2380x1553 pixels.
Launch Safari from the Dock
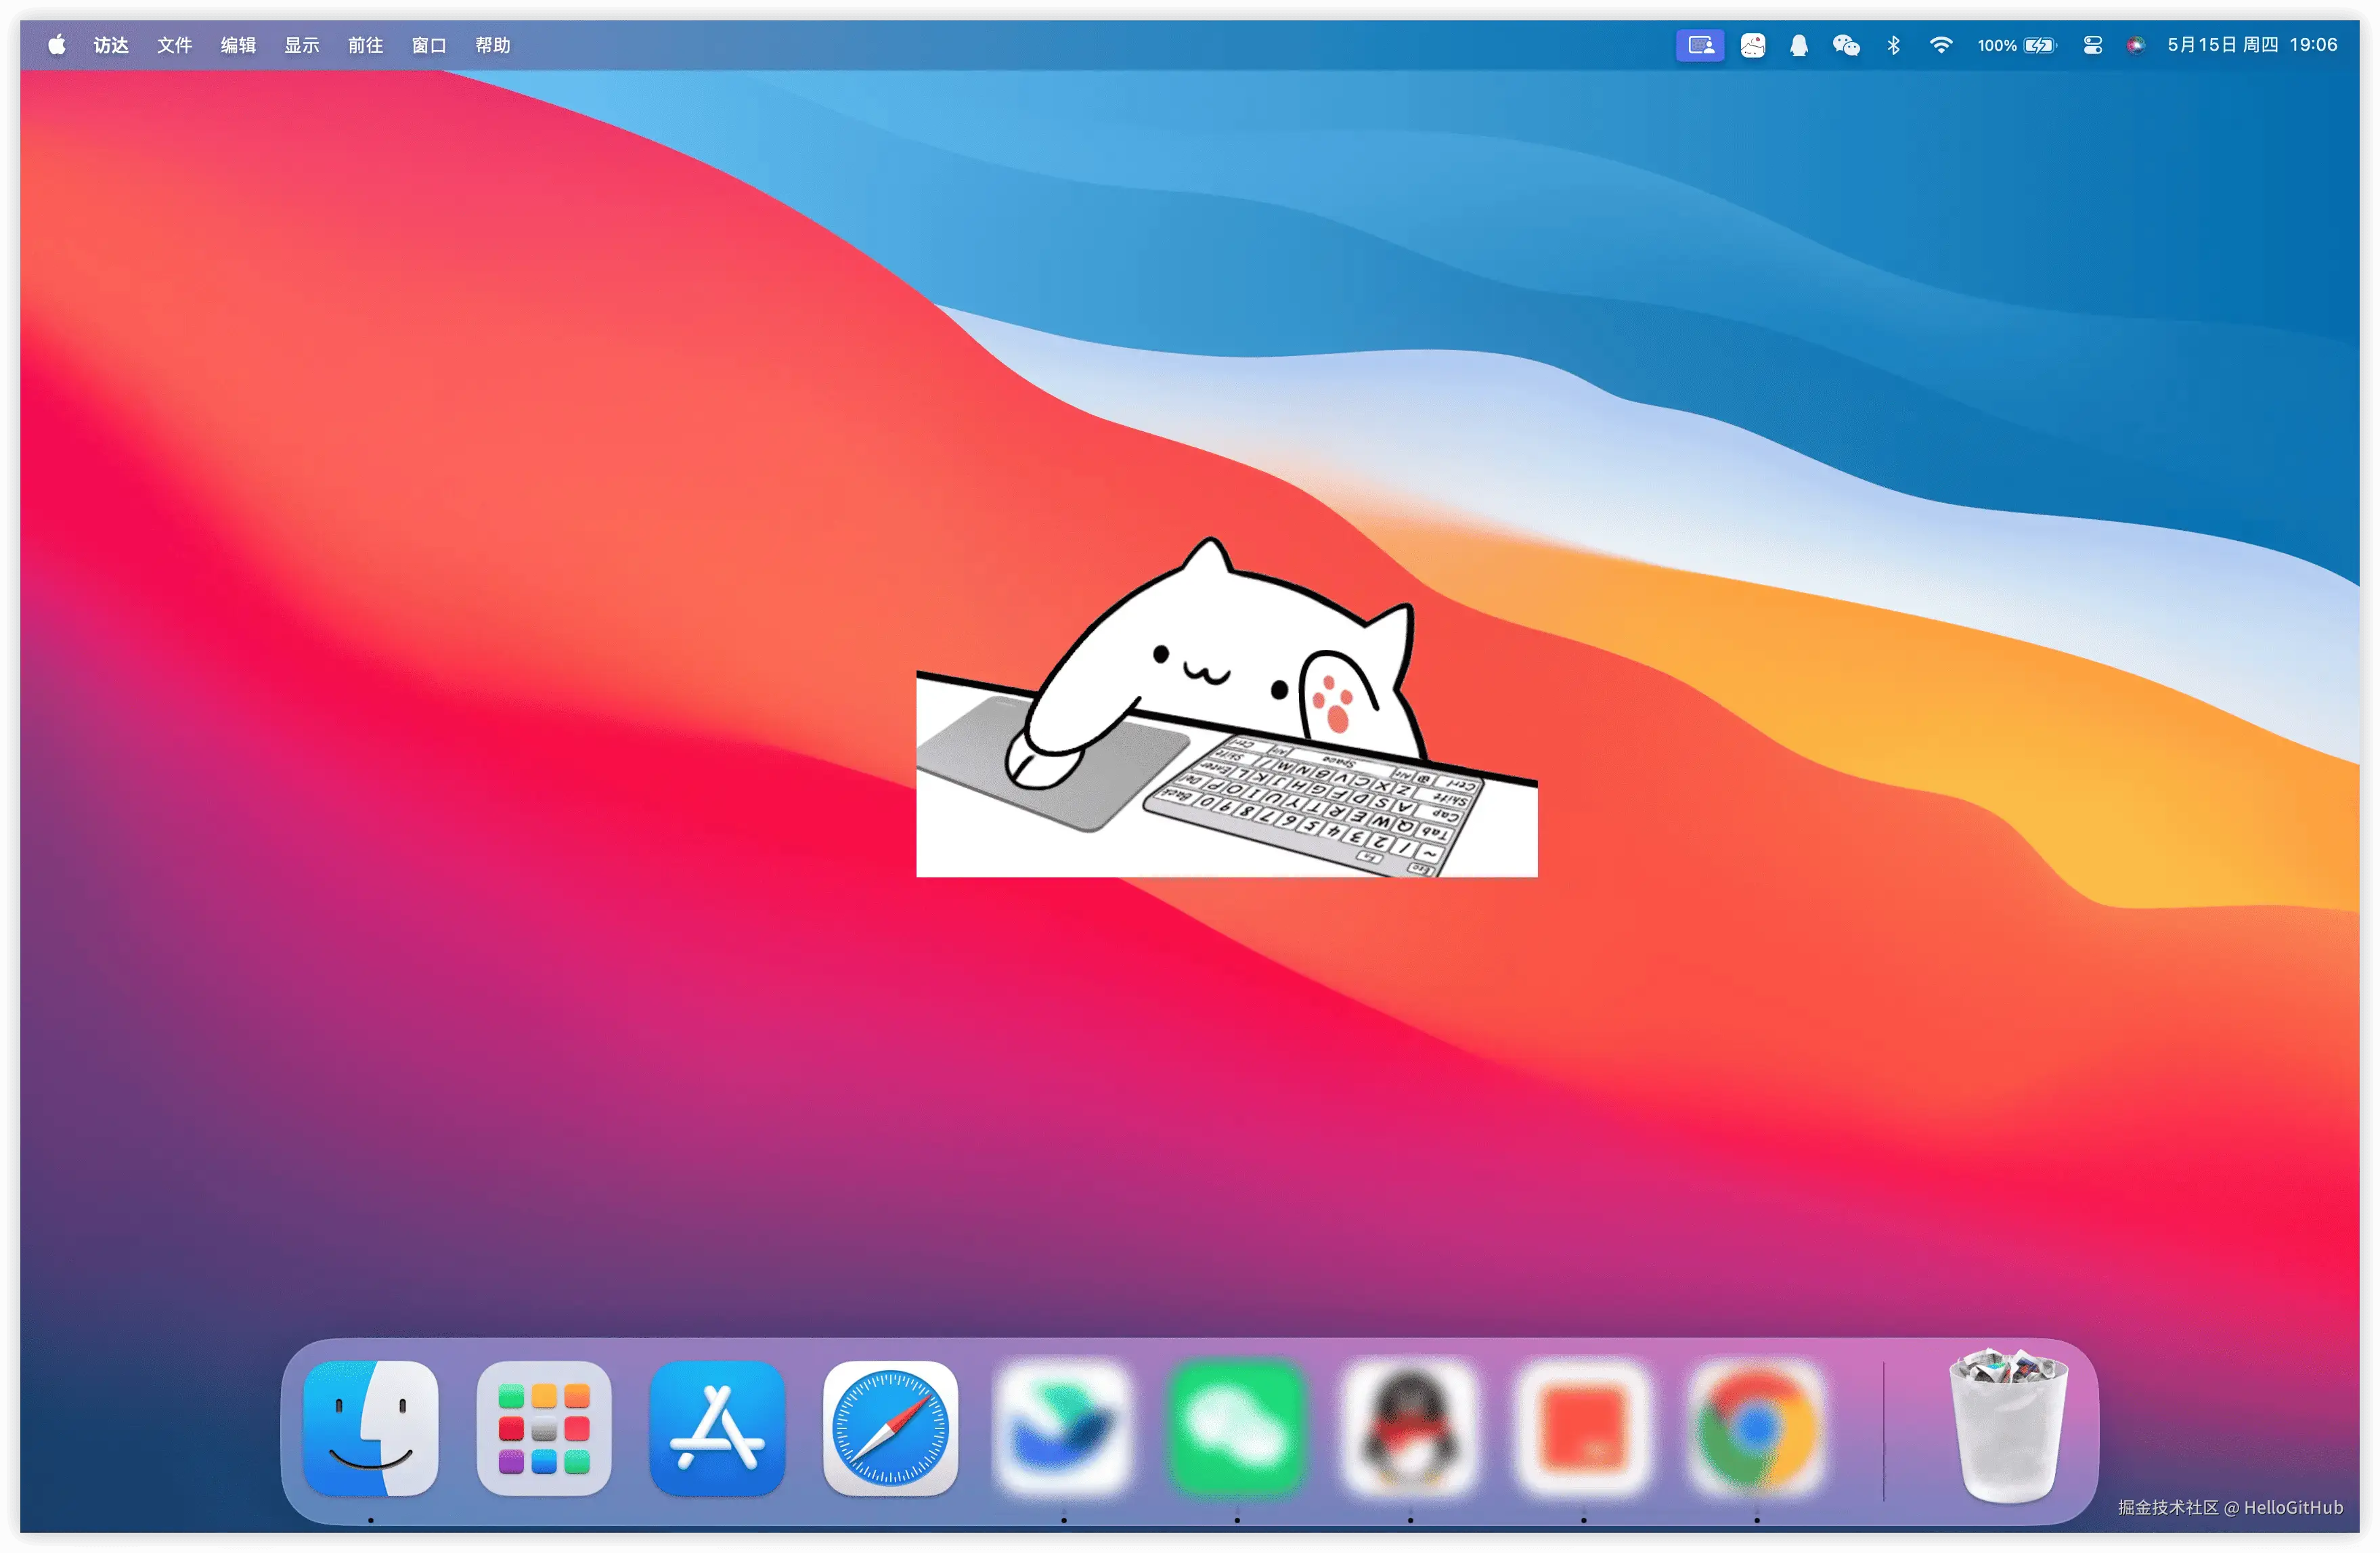click(x=890, y=1427)
